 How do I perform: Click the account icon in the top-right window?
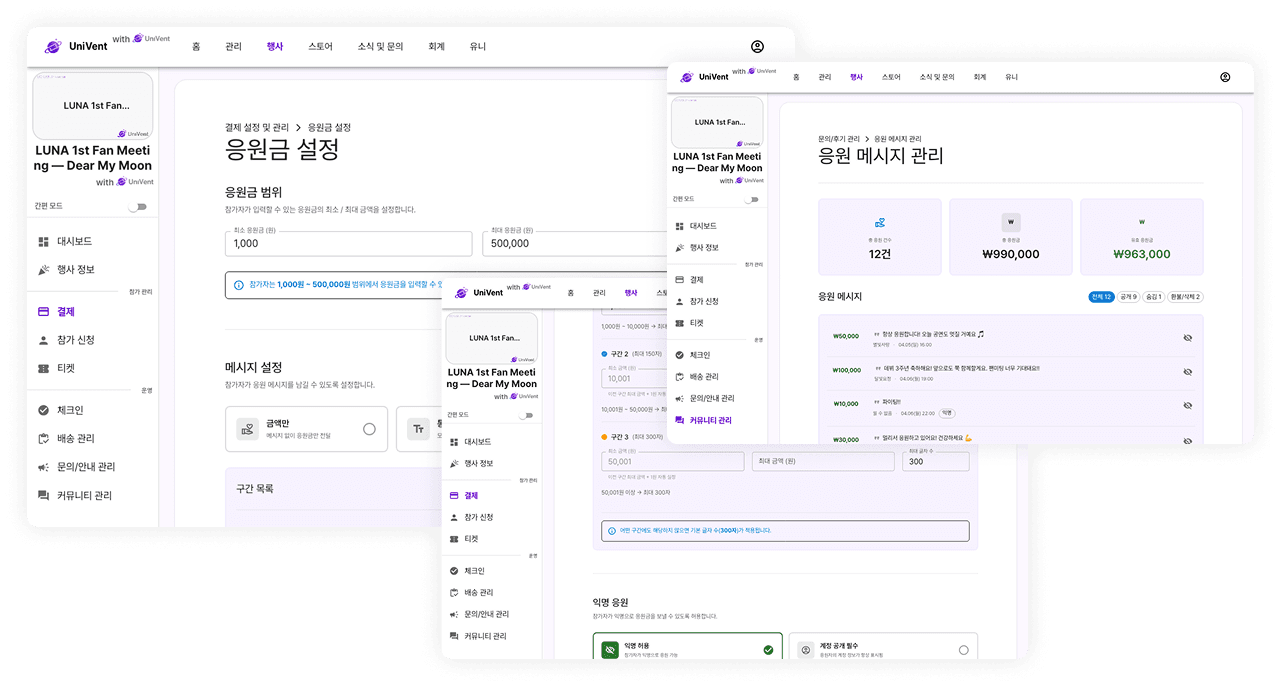(x=1225, y=77)
